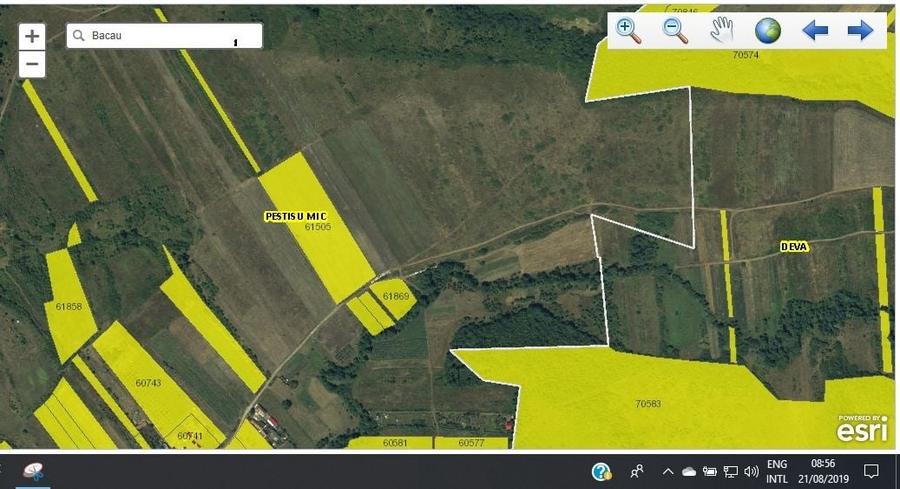This screenshot has height=489, width=900.
Task: Expand hidden system tray icons chevron
Action: (668, 472)
